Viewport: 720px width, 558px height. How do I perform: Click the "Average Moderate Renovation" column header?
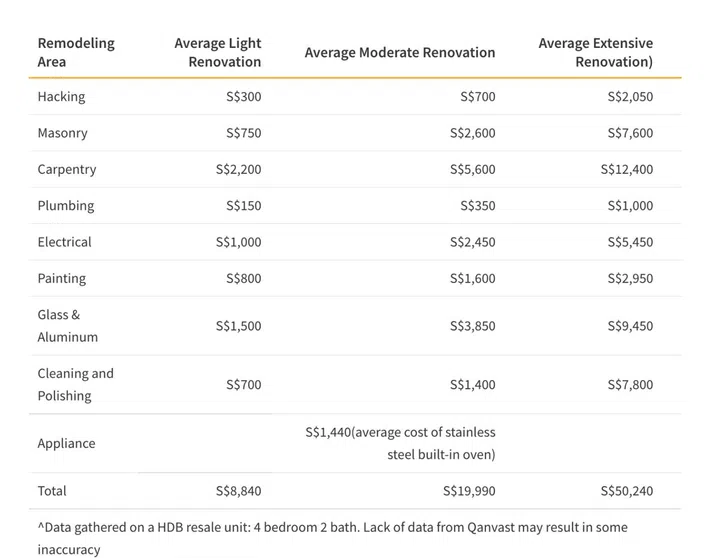(x=399, y=52)
